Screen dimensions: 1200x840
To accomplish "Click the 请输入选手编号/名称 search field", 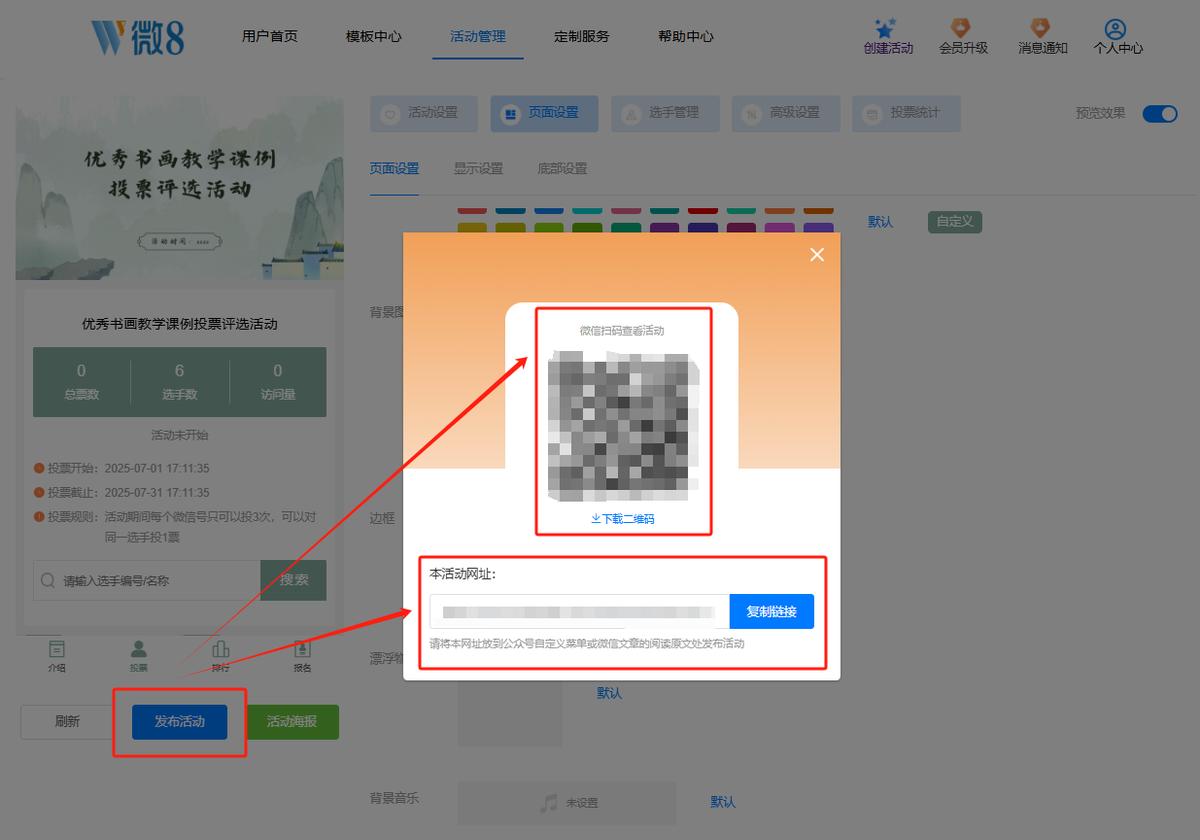I will 147,580.
